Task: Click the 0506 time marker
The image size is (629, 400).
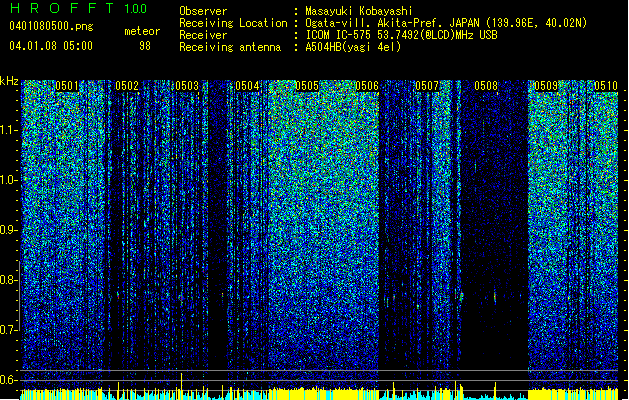Action: point(367,86)
